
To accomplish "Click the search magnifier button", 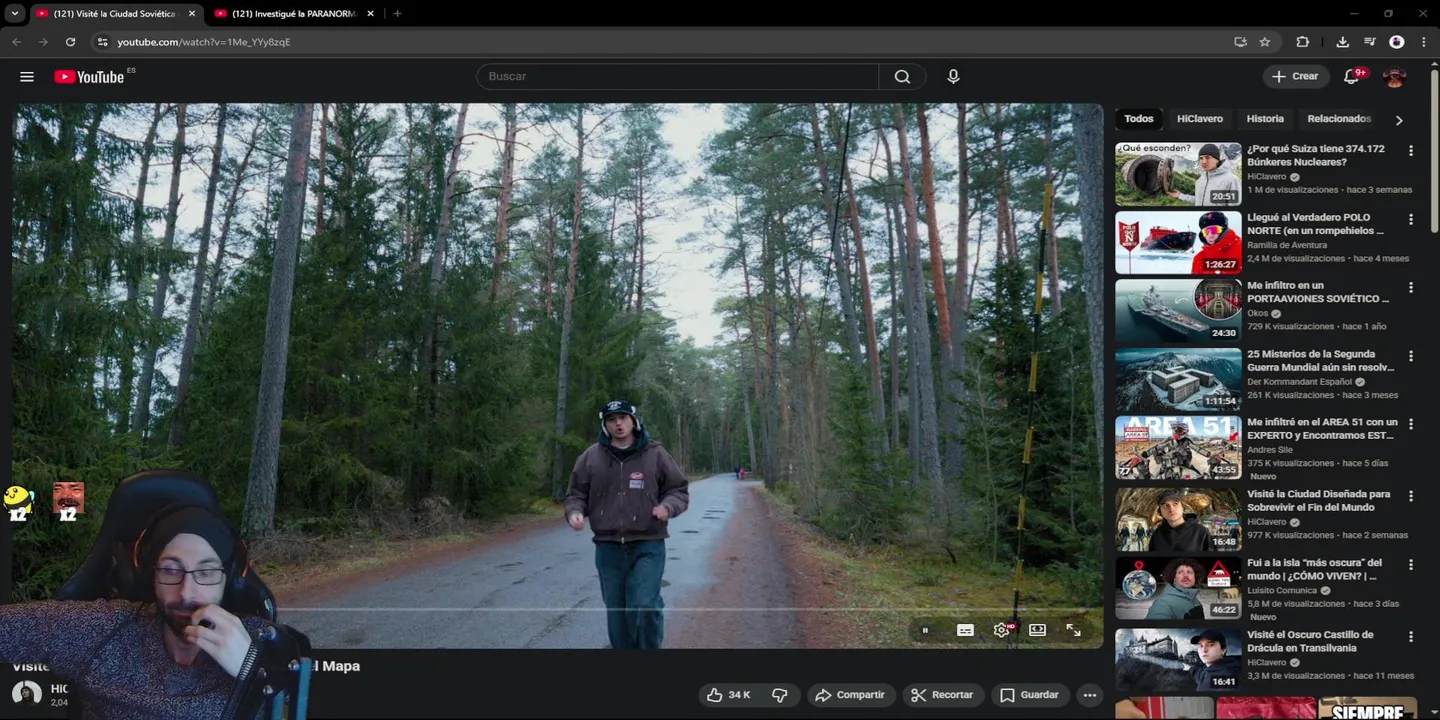I will tap(902, 77).
